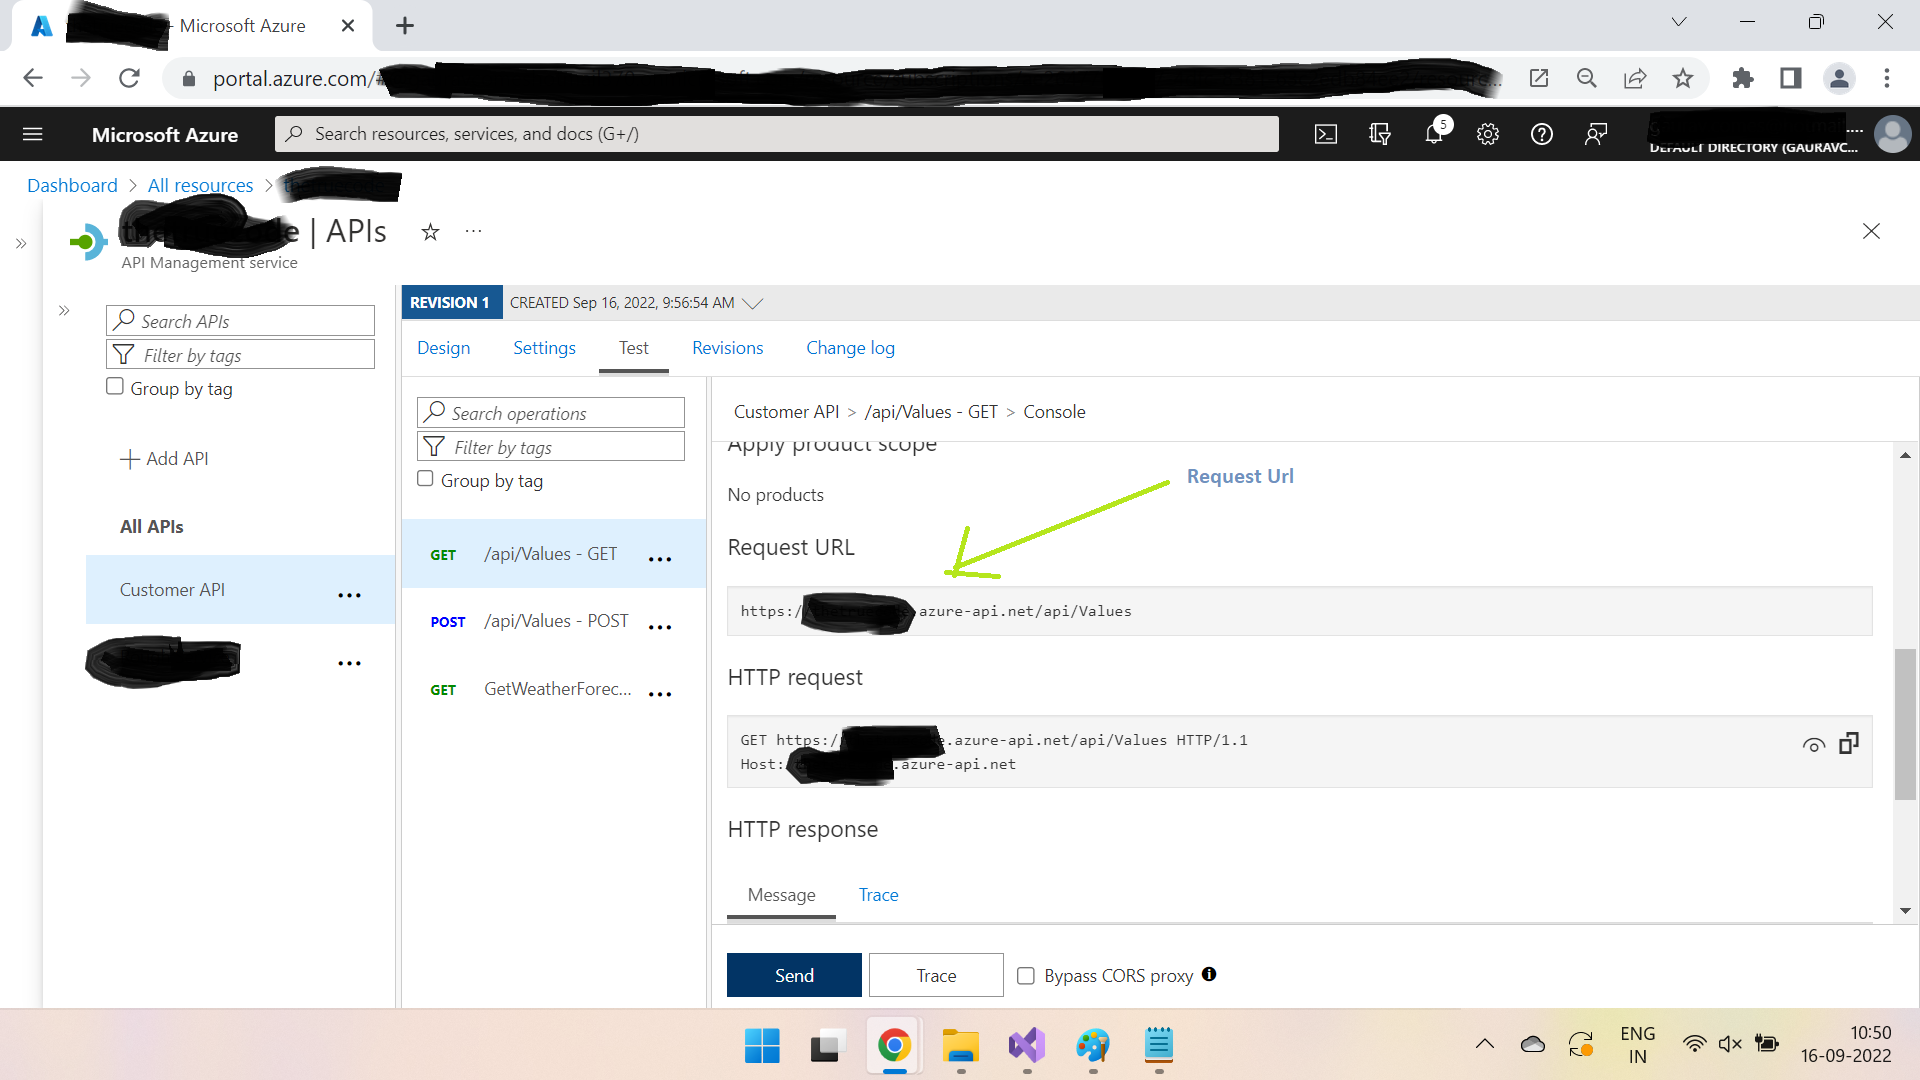The width and height of the screenshot is (1920, 1080).
Task: Click the notifications bell icon
Action: pyautogui.click(x=1433, y=133)
